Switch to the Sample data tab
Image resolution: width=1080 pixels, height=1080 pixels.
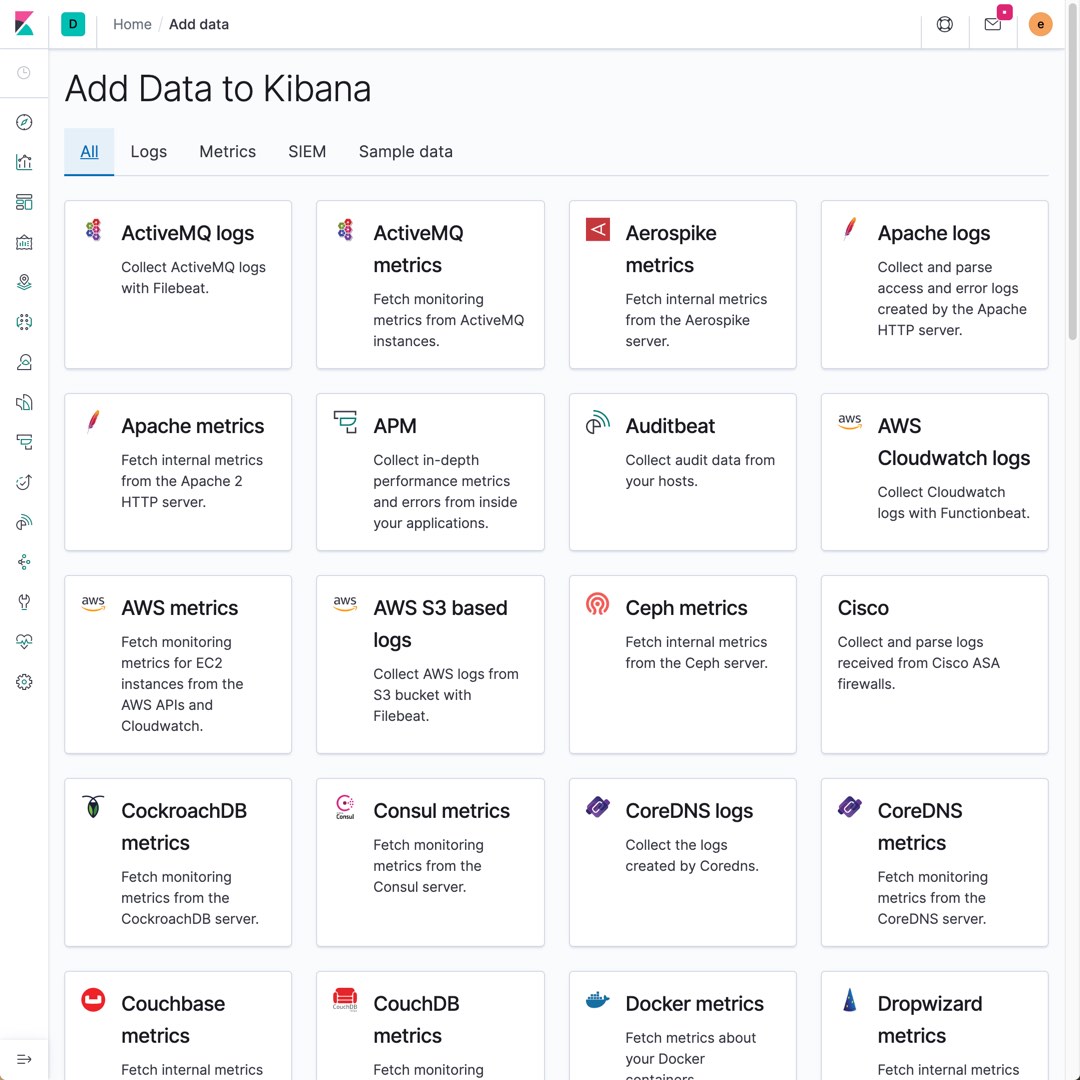tap(406, 152)
